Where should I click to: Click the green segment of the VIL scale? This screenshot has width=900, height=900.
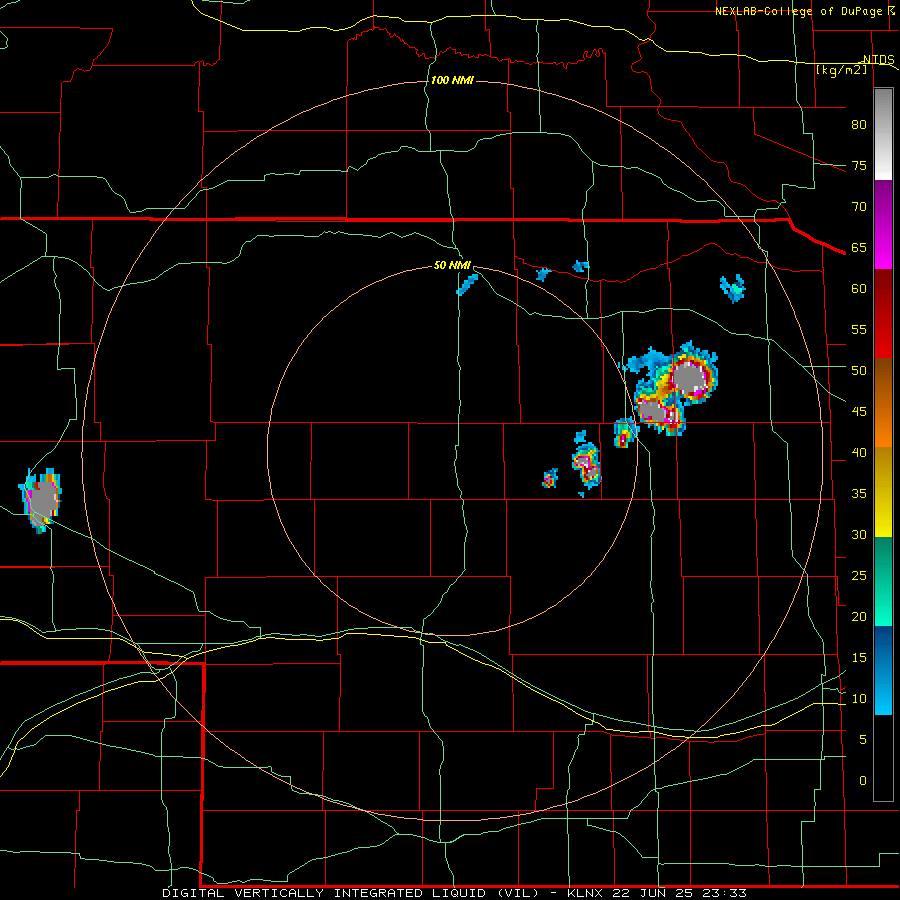pyautogui.click(x=883, y=581)
